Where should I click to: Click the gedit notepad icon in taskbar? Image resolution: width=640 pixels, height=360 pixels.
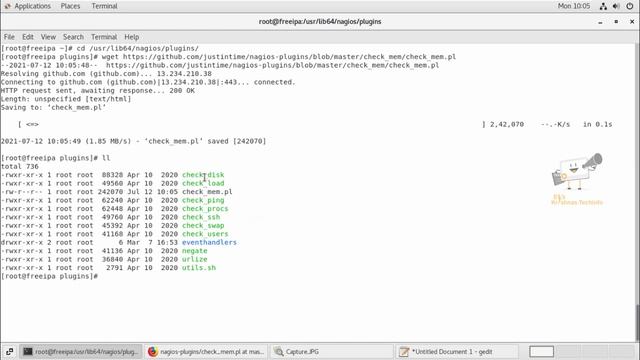coord(404,351)
